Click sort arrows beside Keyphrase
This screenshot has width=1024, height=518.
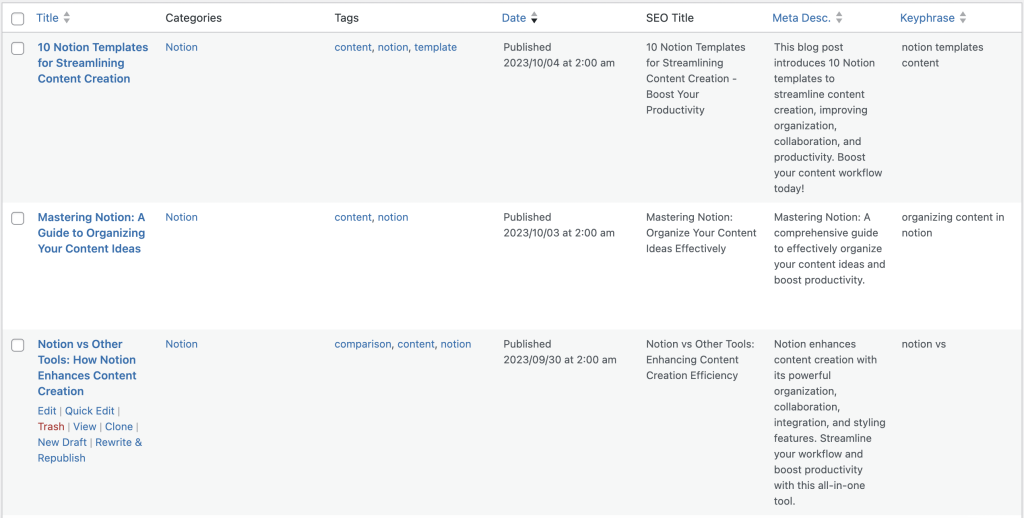(x=963, y=18)
